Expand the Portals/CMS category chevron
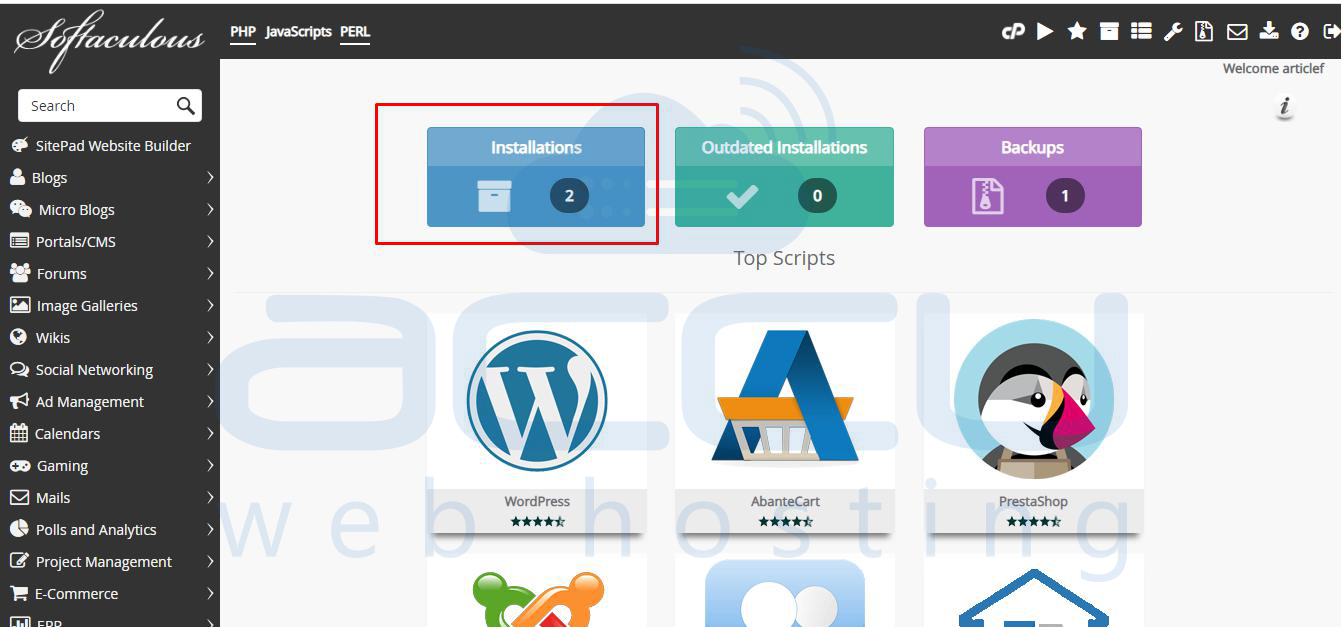 coord(210,242)
